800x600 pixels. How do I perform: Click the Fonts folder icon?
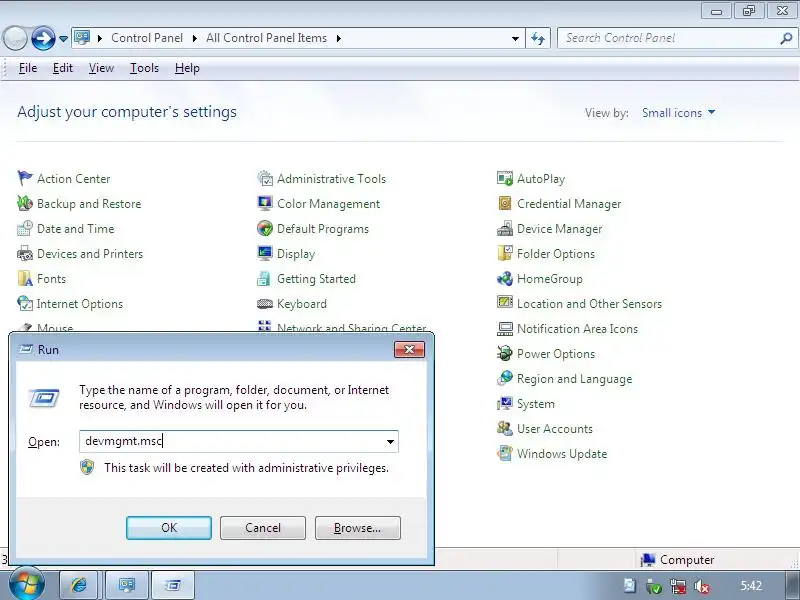click(25, 278)
